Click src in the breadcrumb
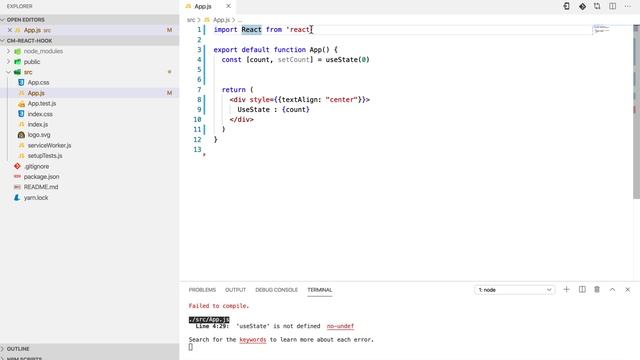640x360 pixels. tap(191, 20)
